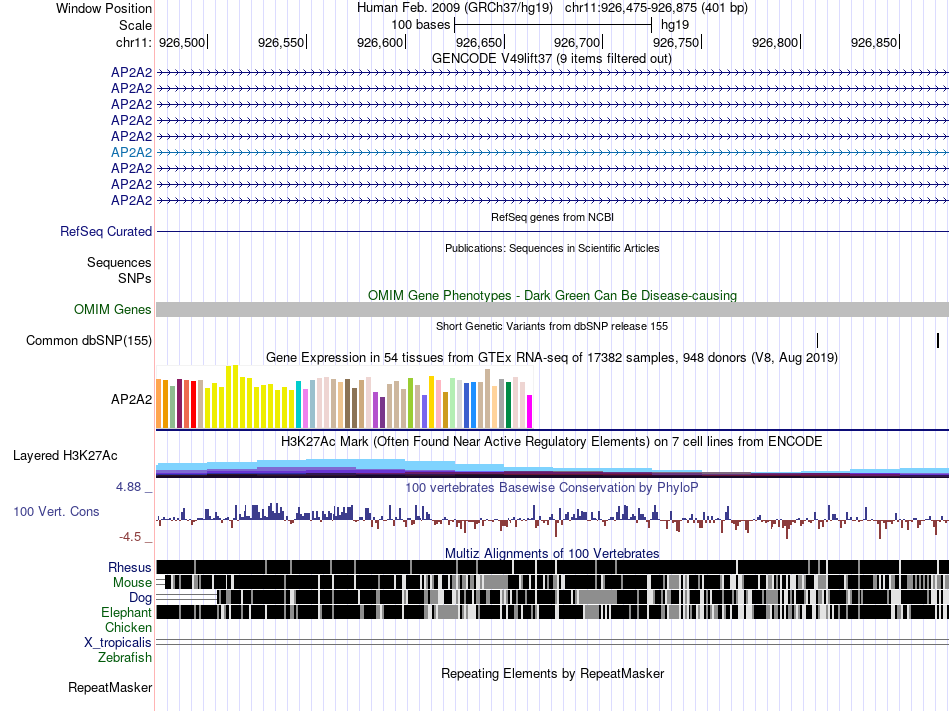Click the RefSeq Curated track label

106,231
